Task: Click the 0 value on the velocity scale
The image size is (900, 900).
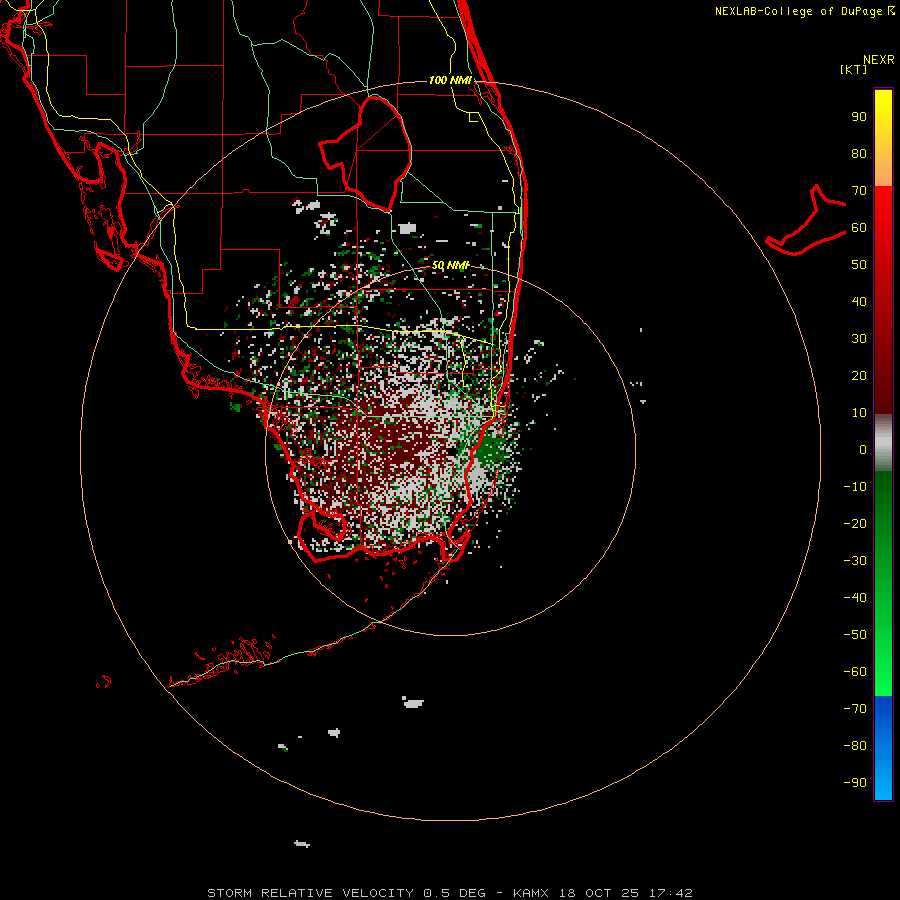Action: 863,450
